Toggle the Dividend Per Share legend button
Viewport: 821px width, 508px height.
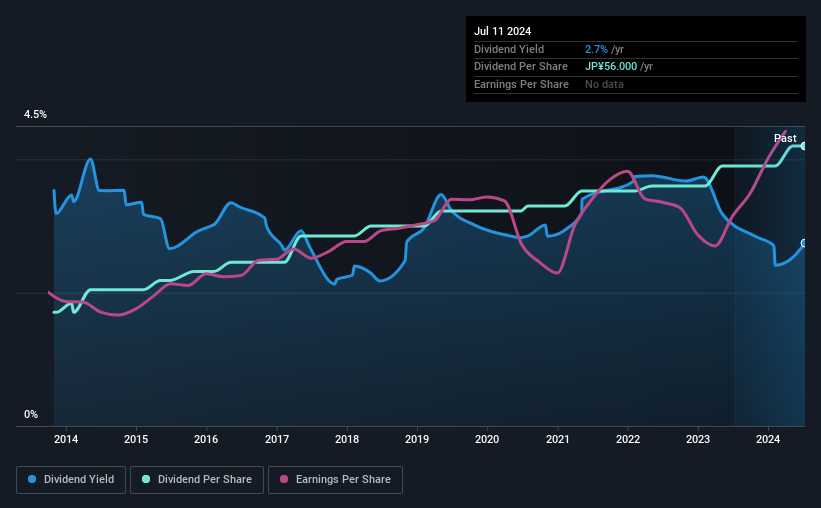197,480
